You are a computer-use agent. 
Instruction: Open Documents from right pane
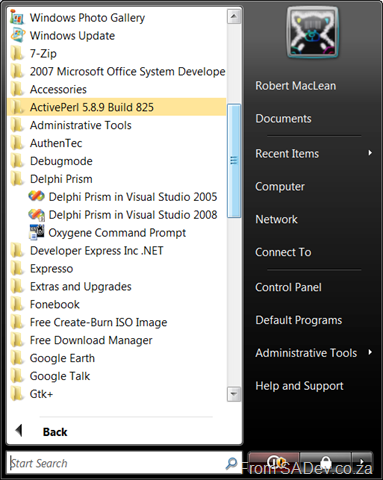coord(283,119)
